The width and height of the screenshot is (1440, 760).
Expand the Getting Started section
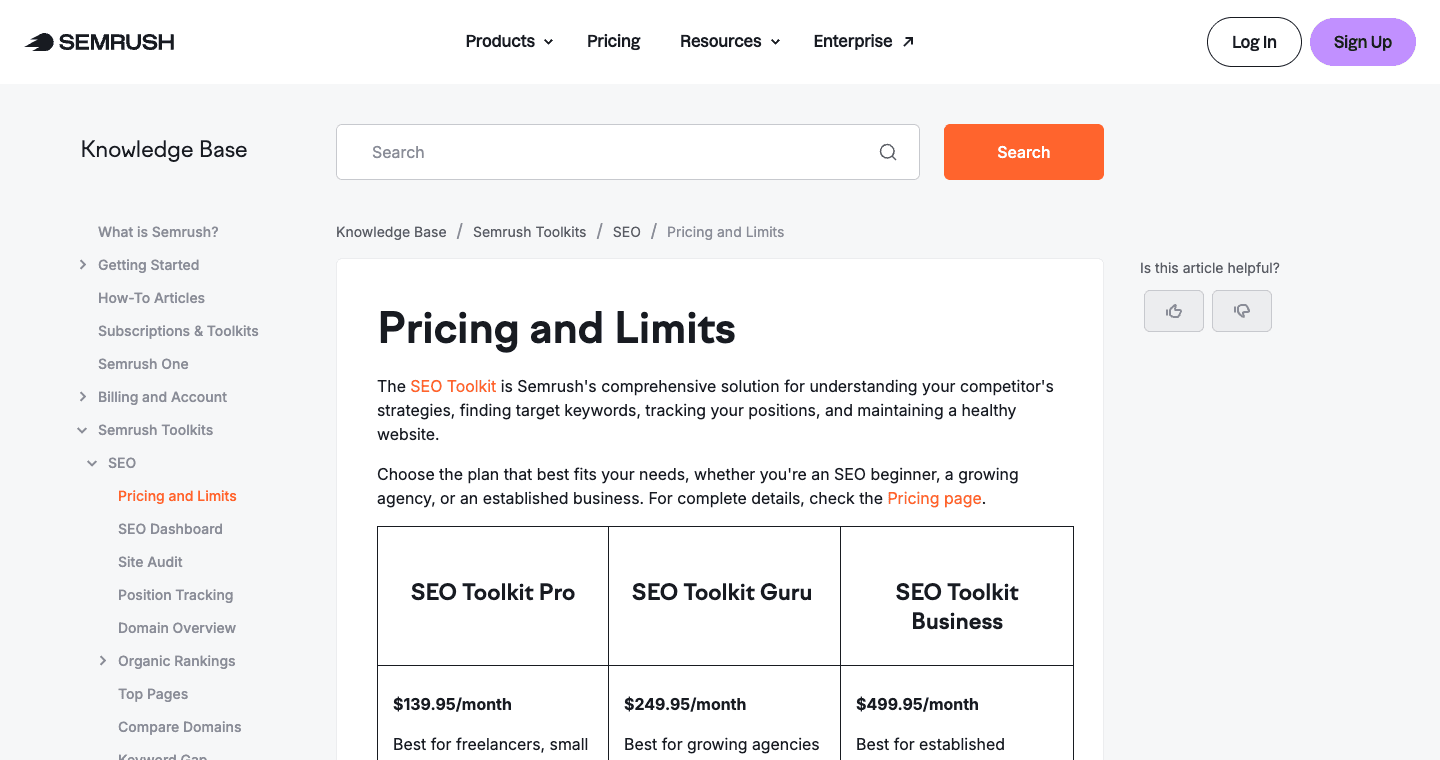(83, 264)
